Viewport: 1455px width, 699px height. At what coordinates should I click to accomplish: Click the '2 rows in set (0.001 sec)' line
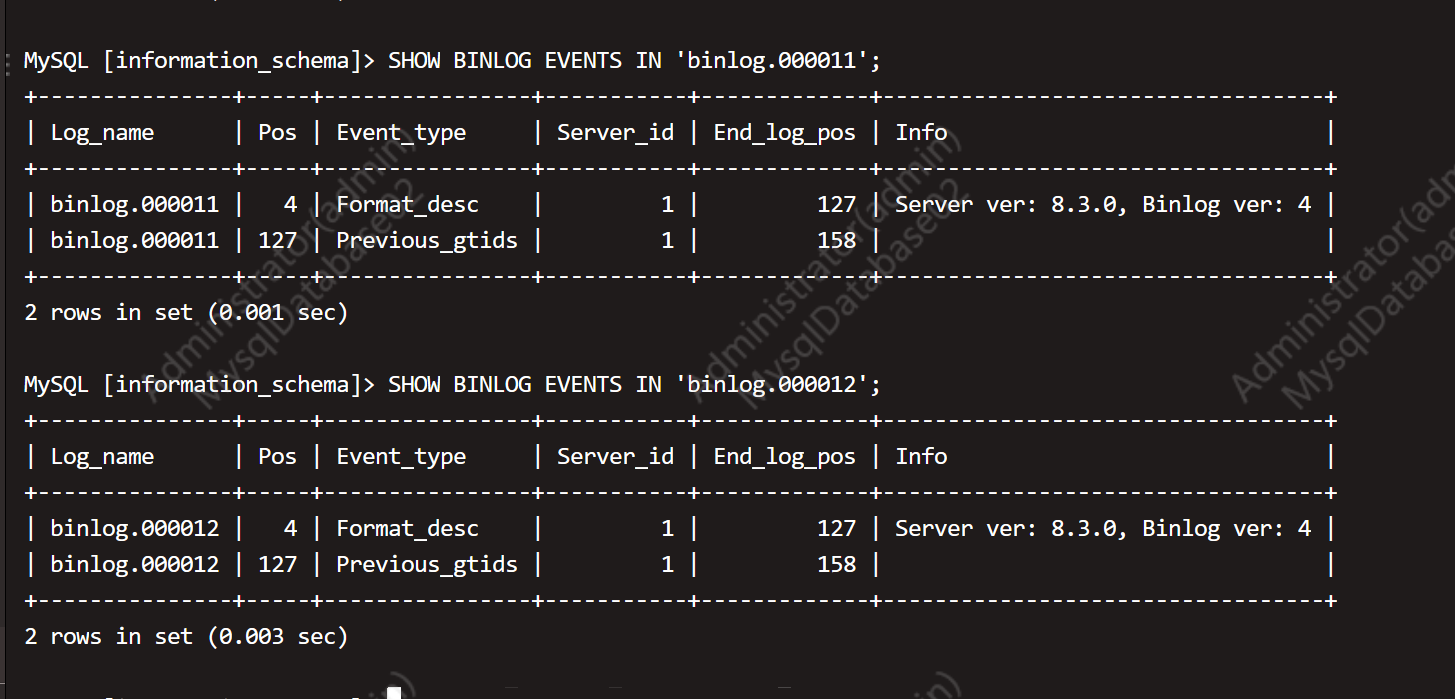pyautogui.click(x=186, y=313)
